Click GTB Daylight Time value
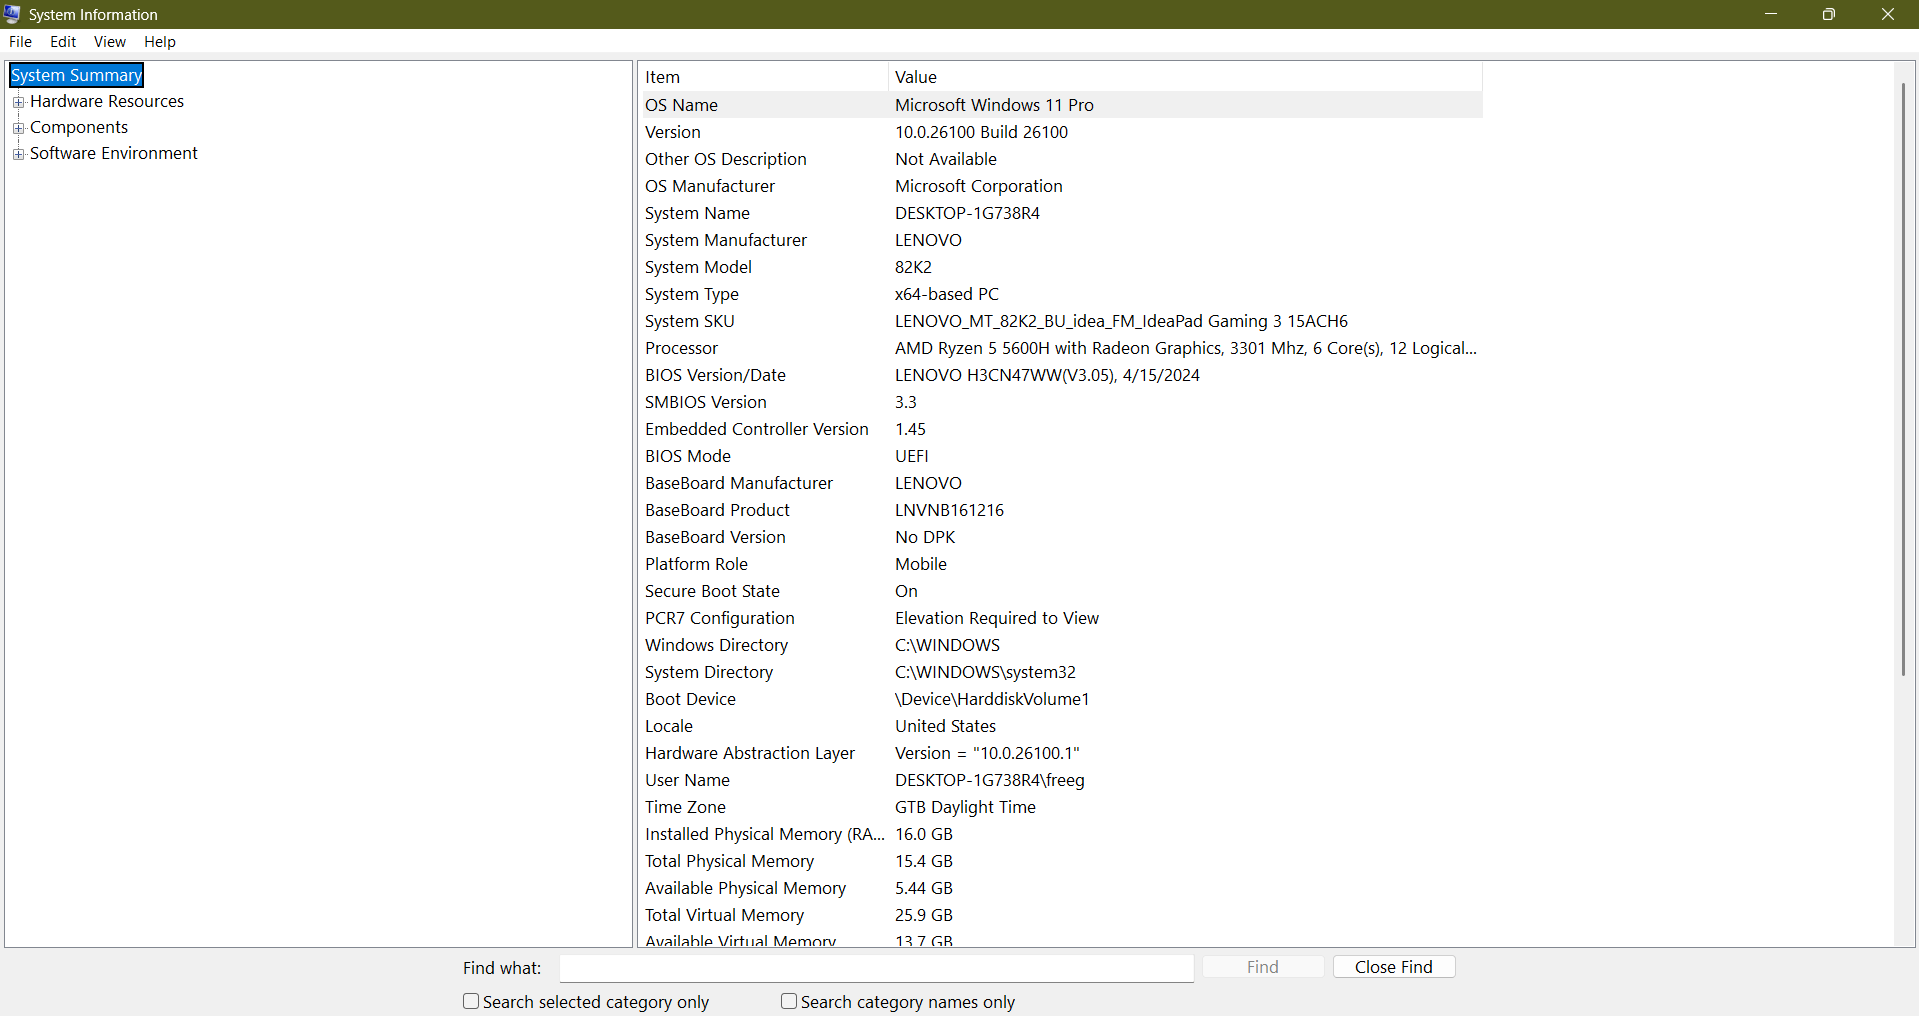This screenshot has height=1016, width=1919. (x=965, y=807)
